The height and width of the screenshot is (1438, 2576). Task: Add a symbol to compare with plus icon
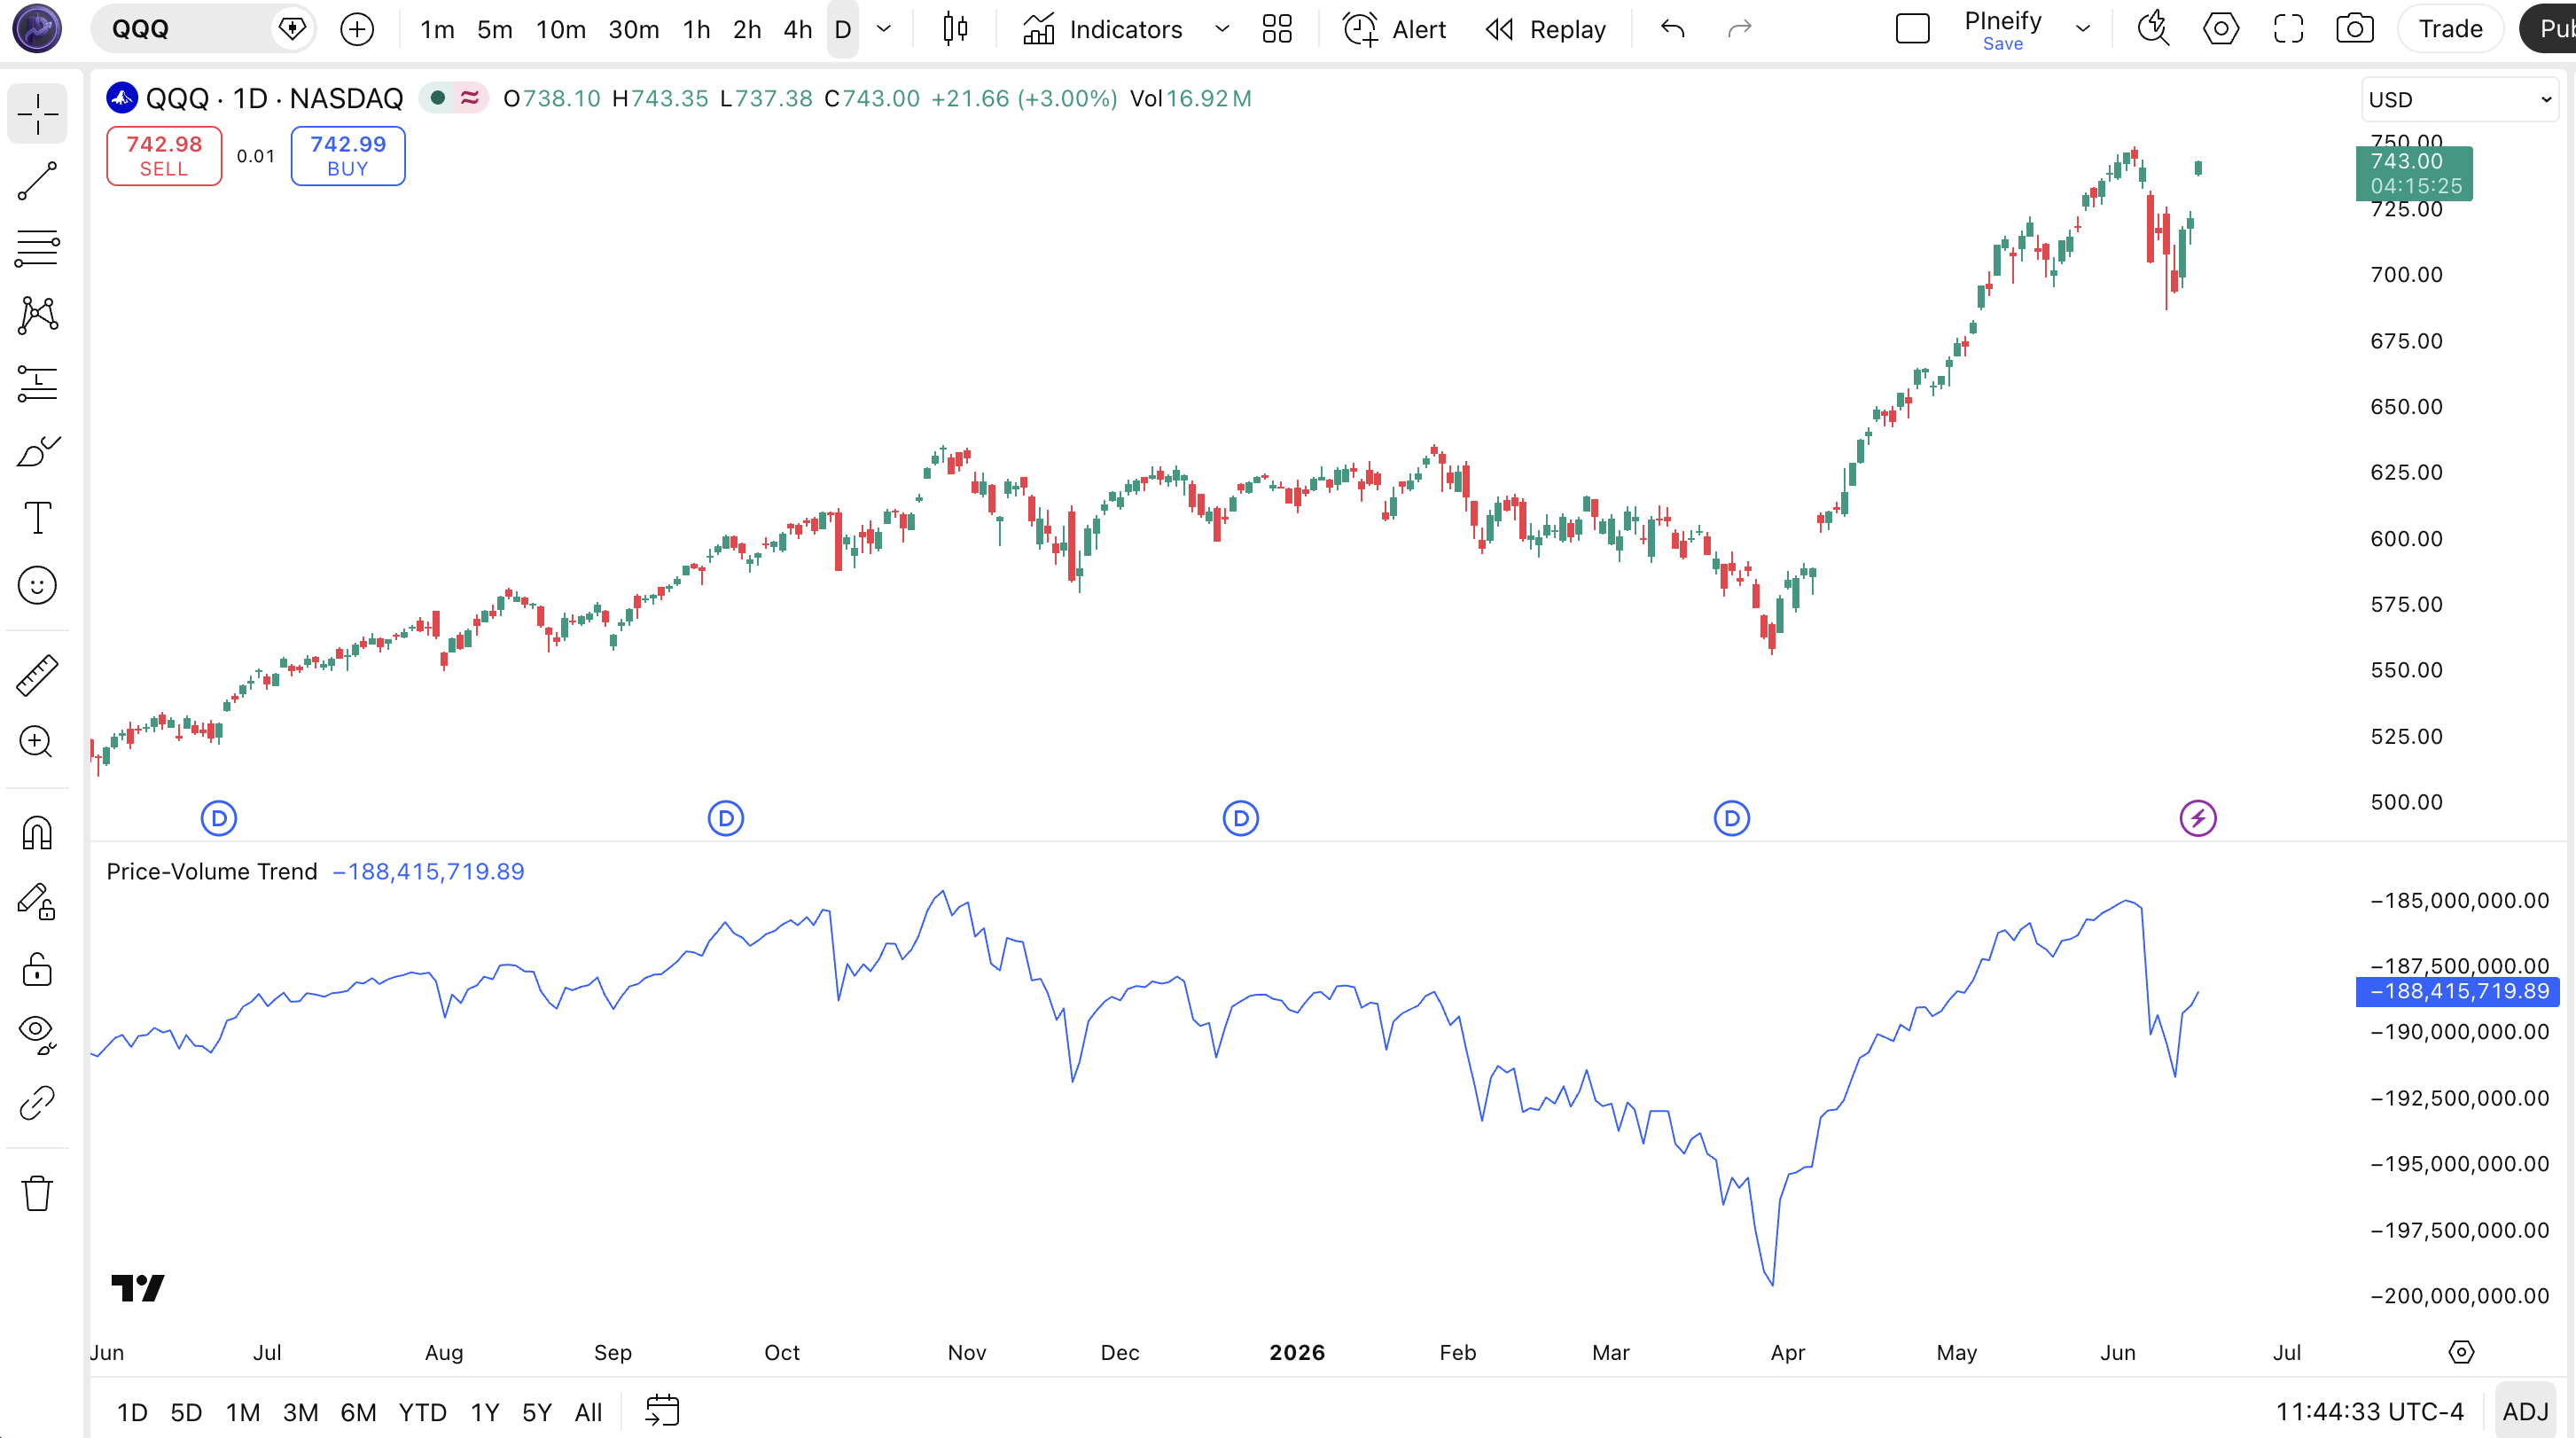[357, 29]
